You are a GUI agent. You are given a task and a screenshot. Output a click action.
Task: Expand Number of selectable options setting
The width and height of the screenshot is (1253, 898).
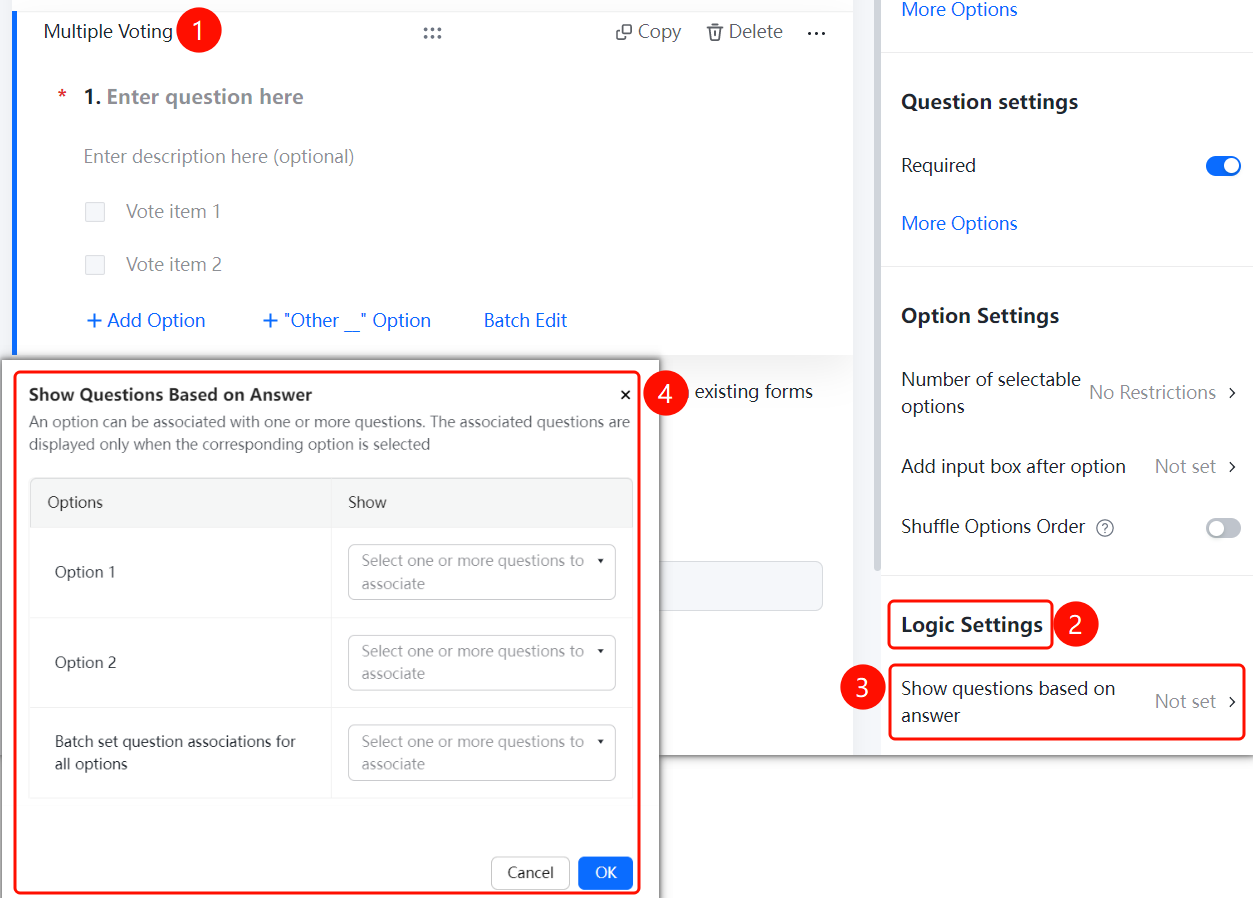click(1068, 393)
